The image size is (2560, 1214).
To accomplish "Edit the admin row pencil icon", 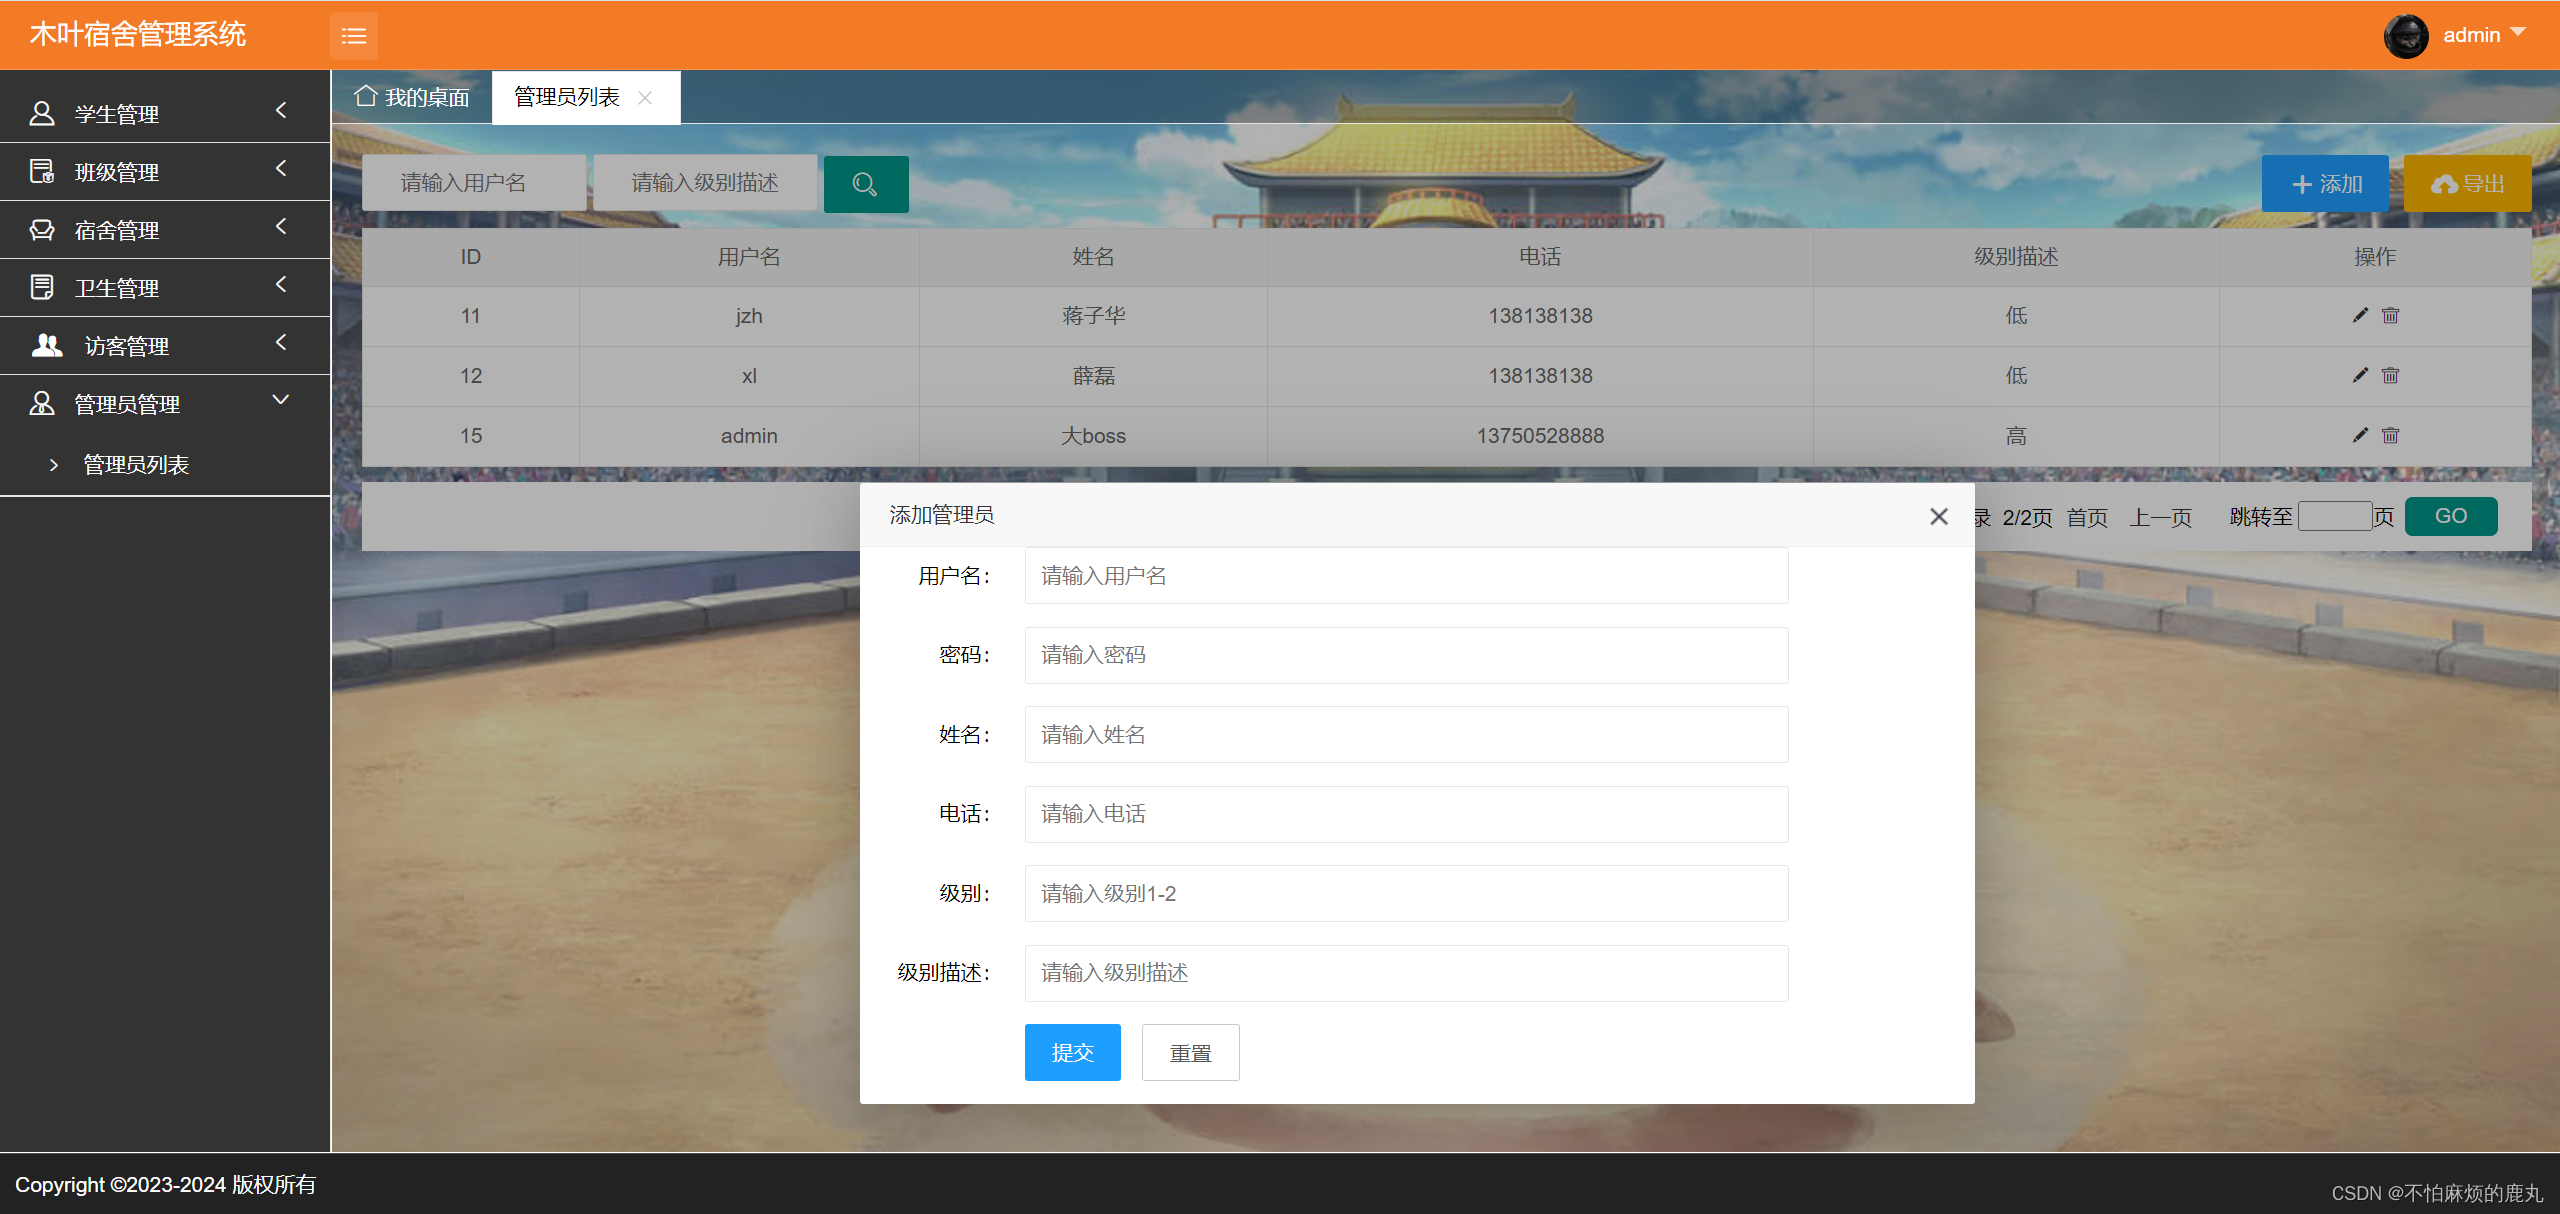I will (2360, 435).
